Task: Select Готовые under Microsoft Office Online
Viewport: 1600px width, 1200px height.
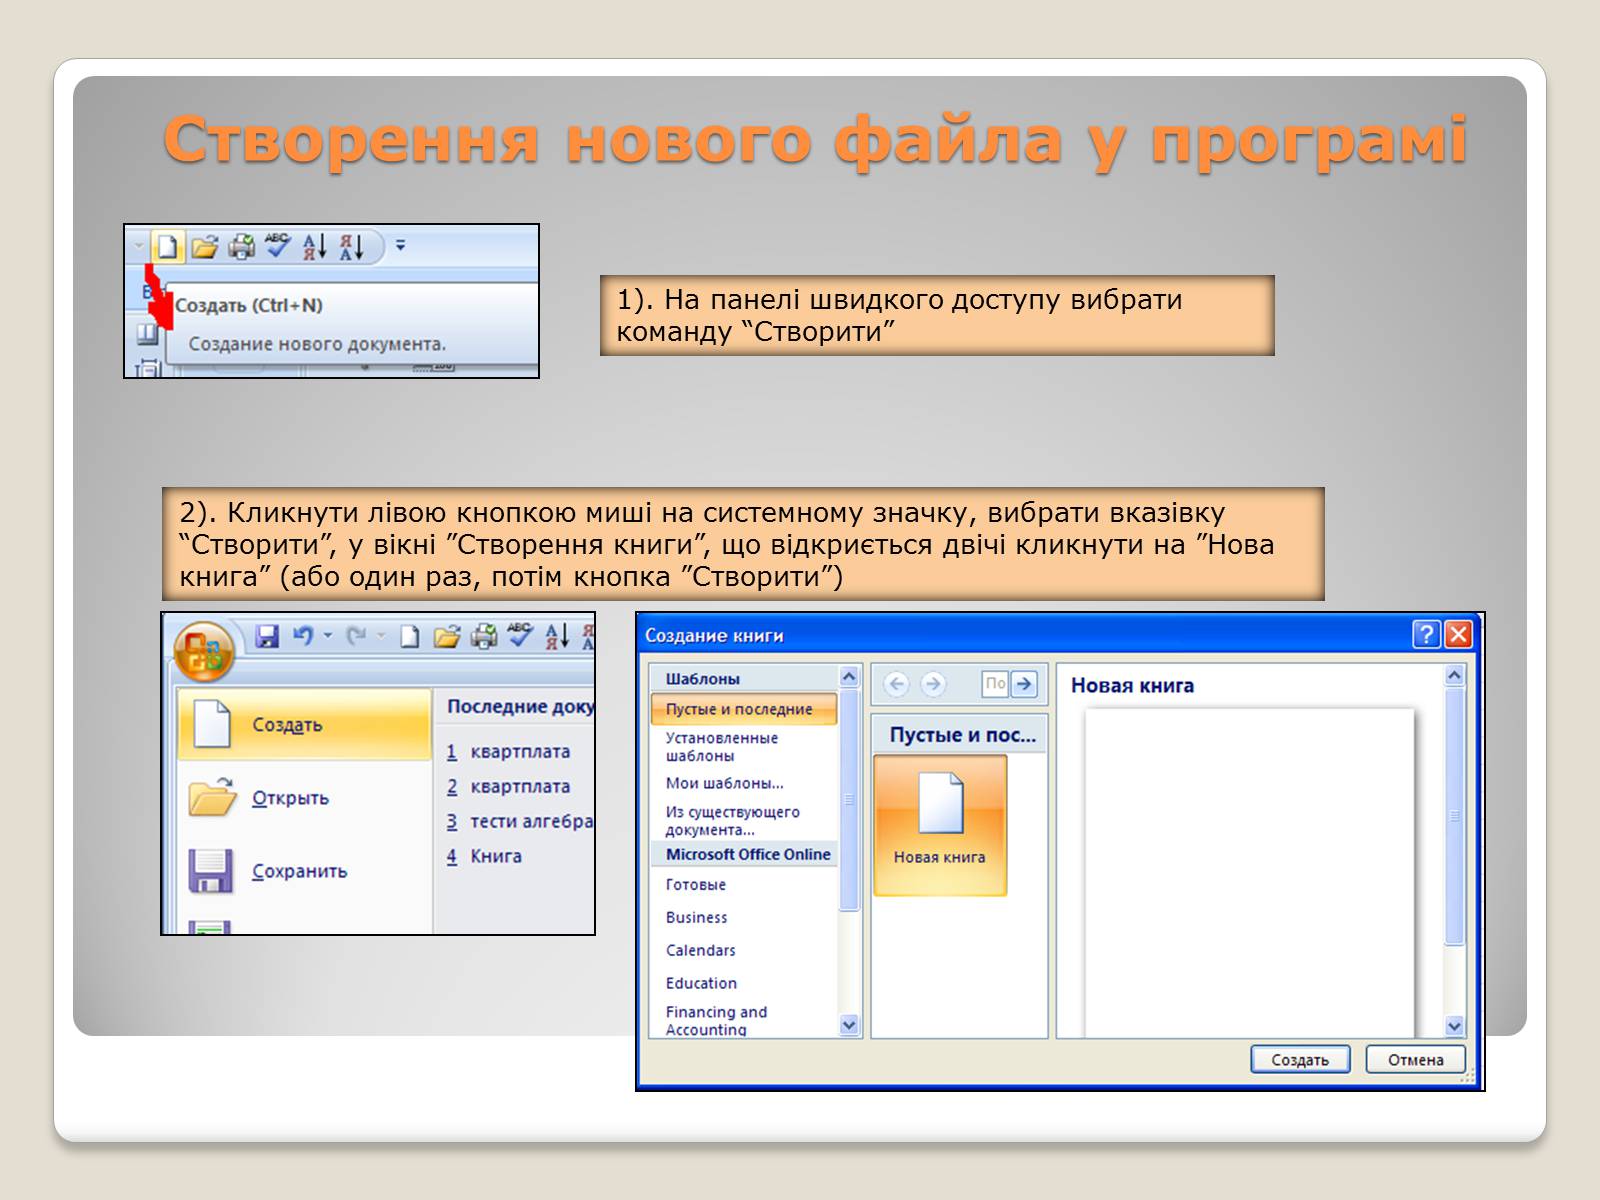Action: coord(744,885)
